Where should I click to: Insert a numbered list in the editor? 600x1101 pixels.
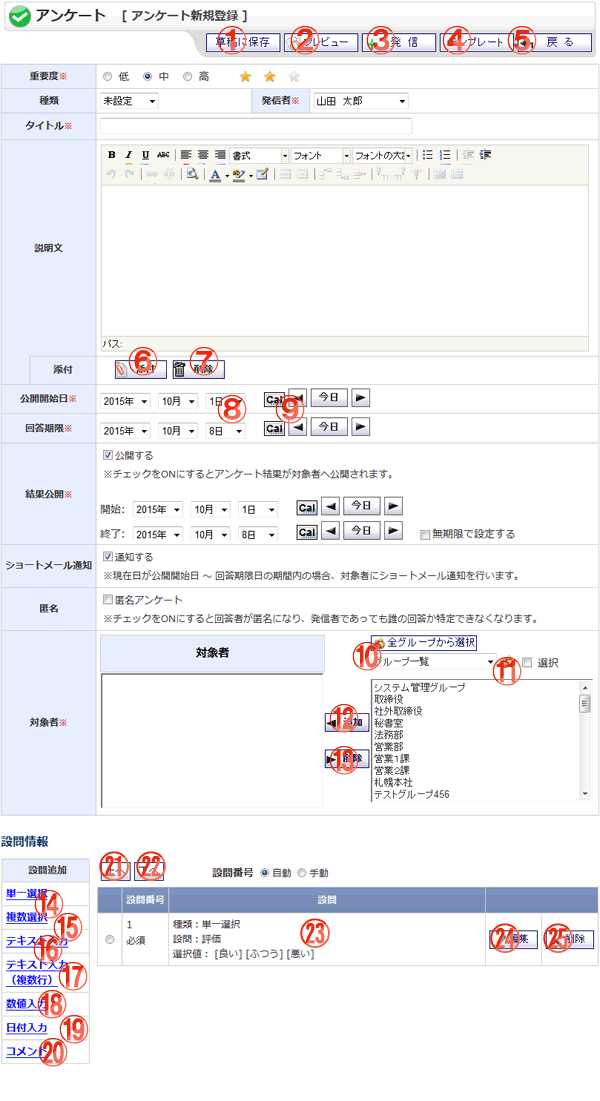pos(445,155)
